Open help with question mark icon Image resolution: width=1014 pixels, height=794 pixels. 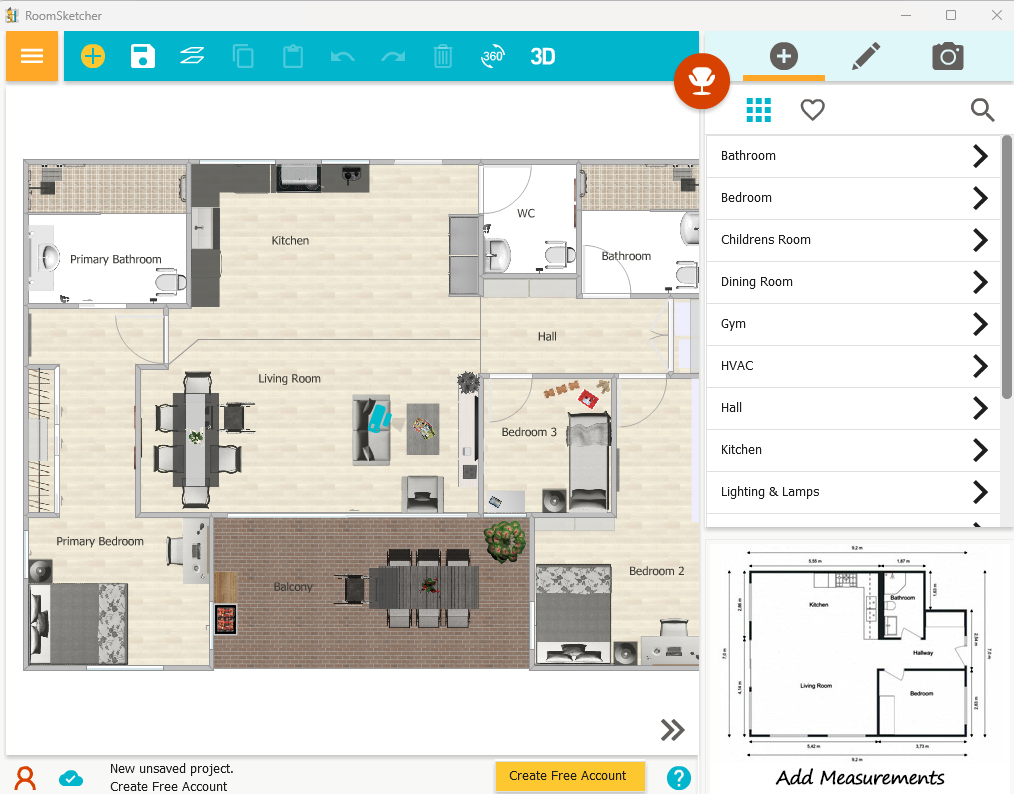678,778
